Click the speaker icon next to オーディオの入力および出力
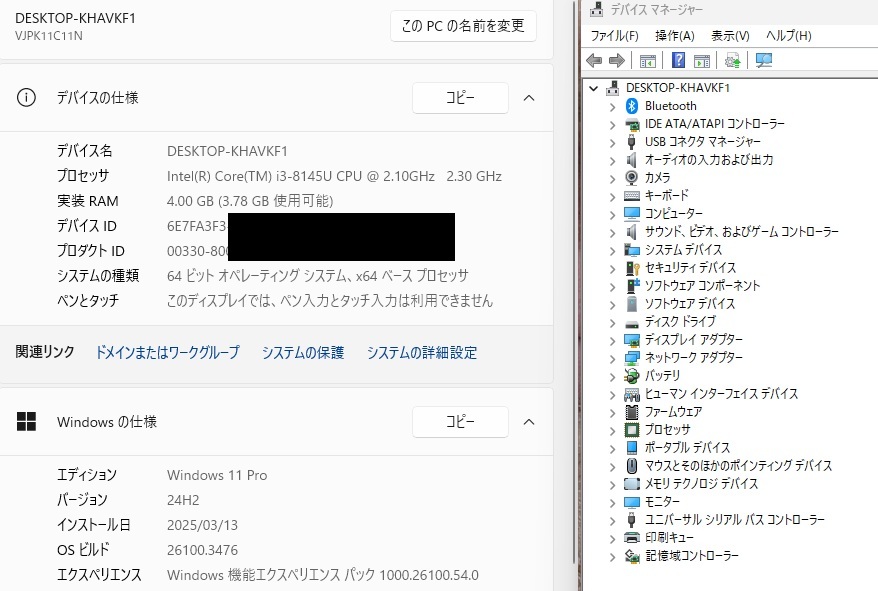This screenshot has height=591, width=878. pyautogui.click(x=632, y=160)
